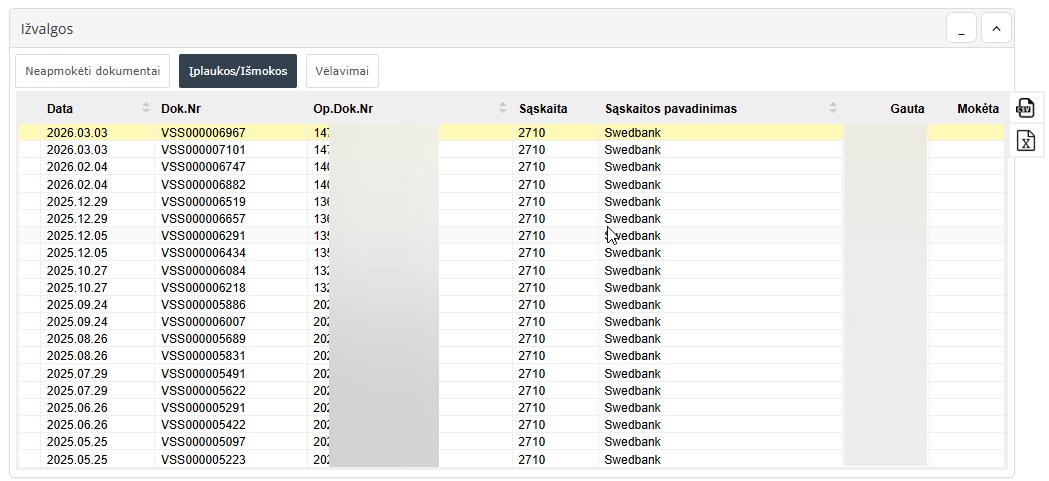The image size is (1049, 481).
Task: Click sort arrows in Op.Dok.Nr column
Action: tap(503, 108)
